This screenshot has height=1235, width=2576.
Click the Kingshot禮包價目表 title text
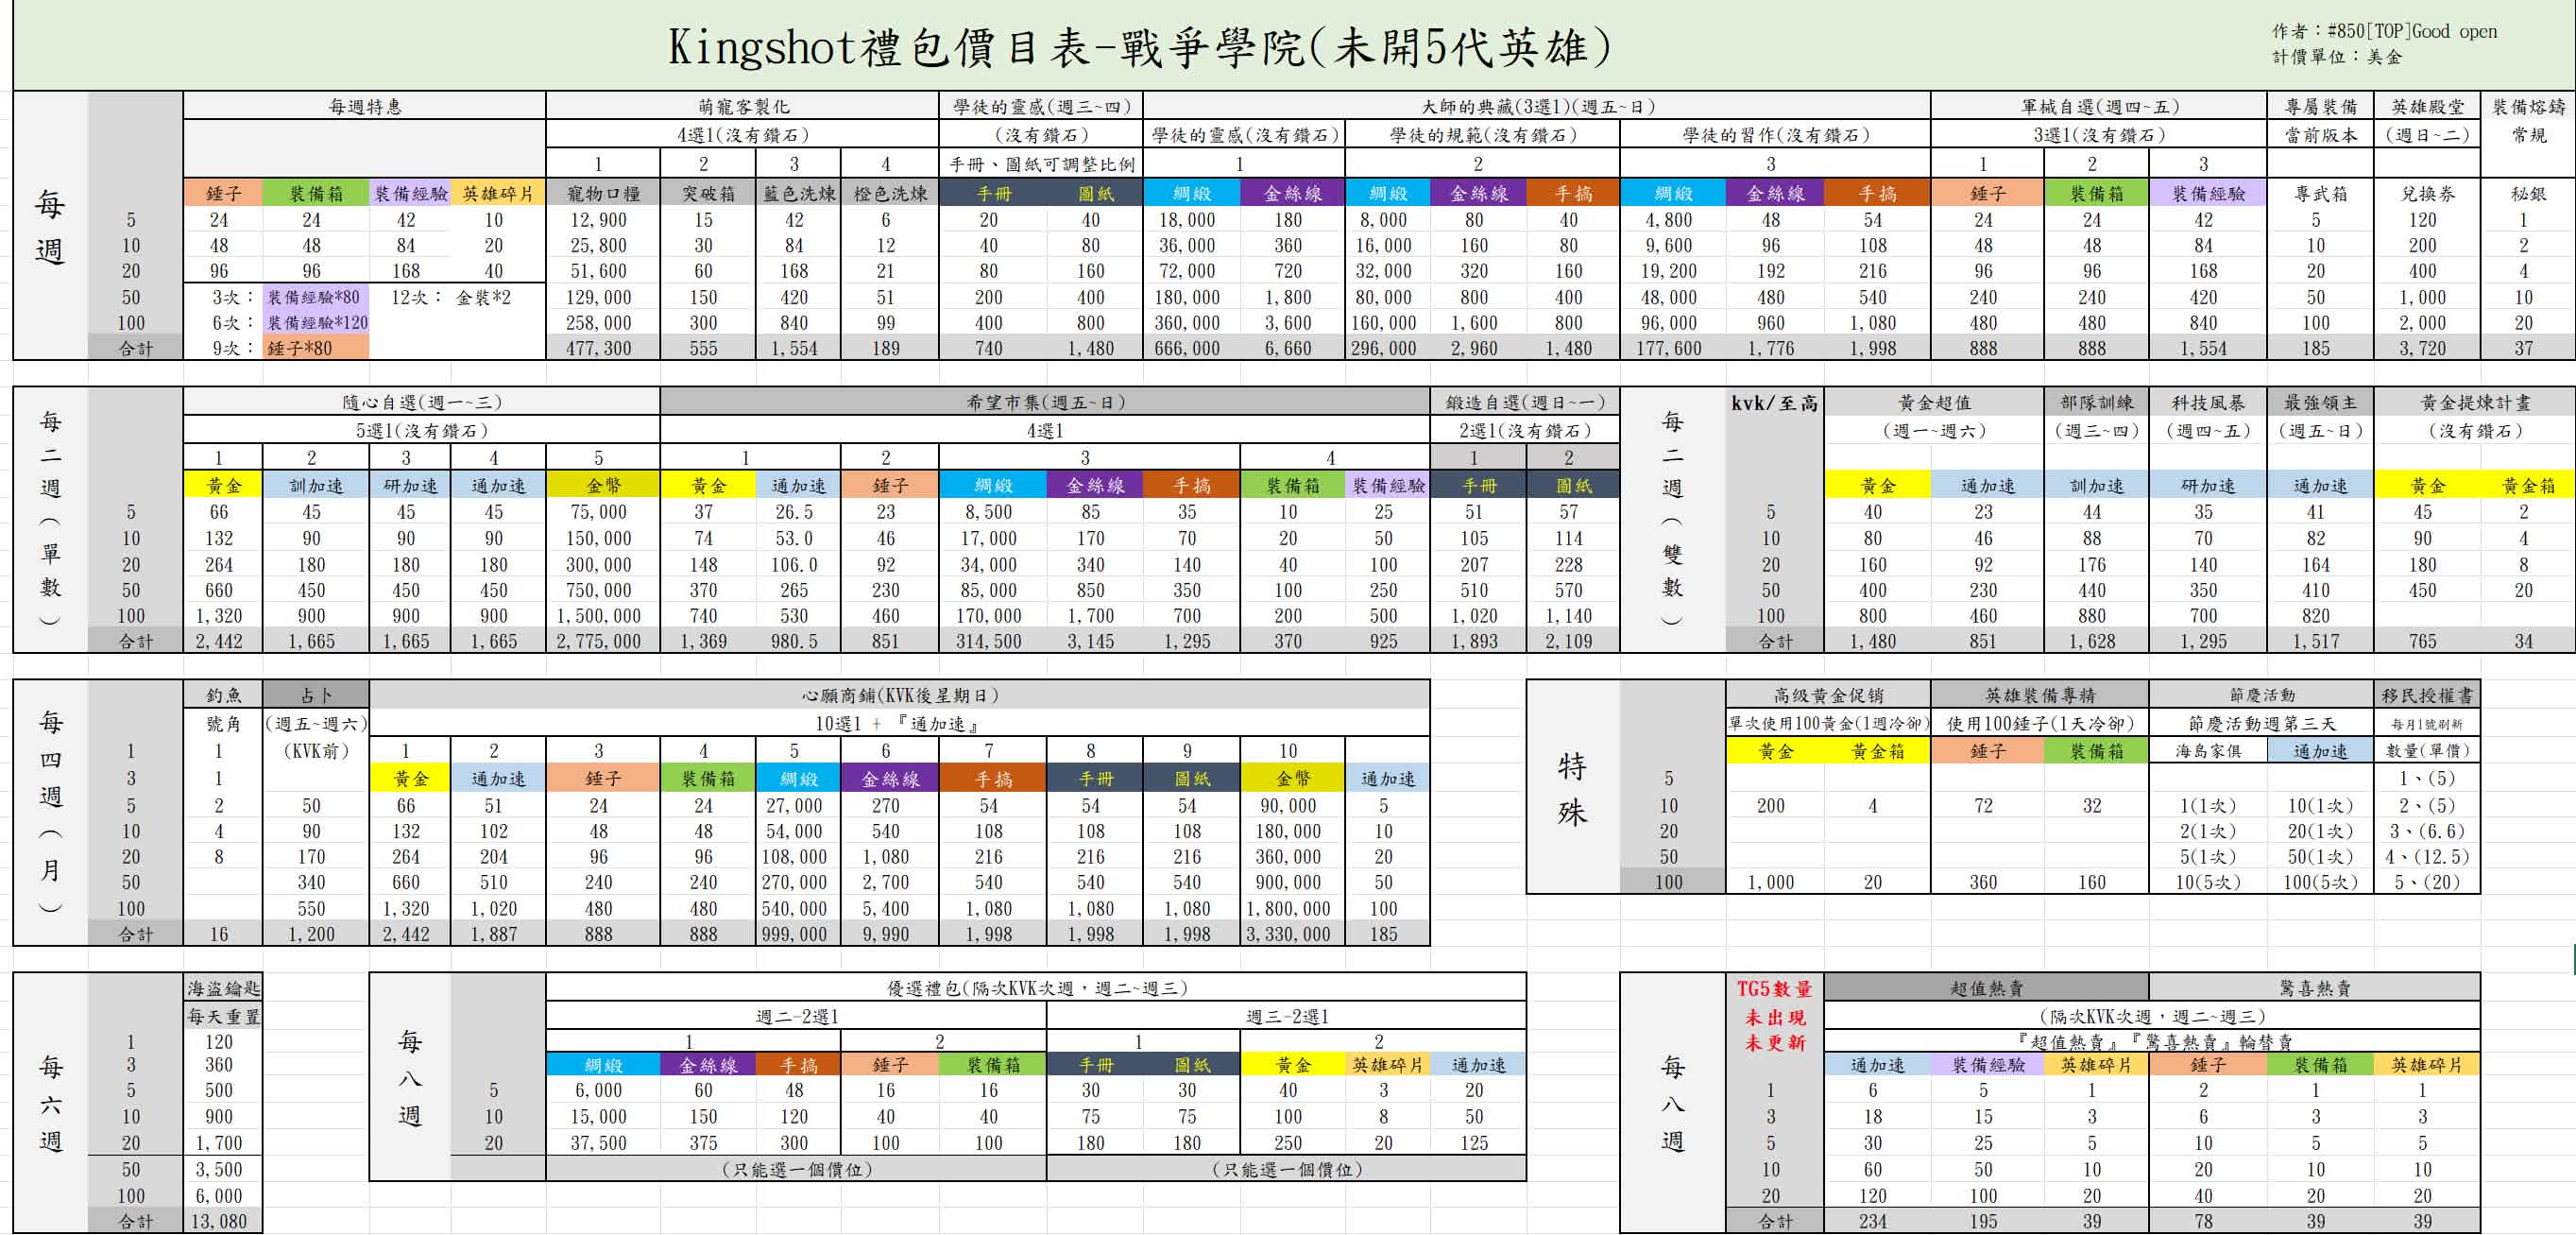click(x=1140, y=47)
